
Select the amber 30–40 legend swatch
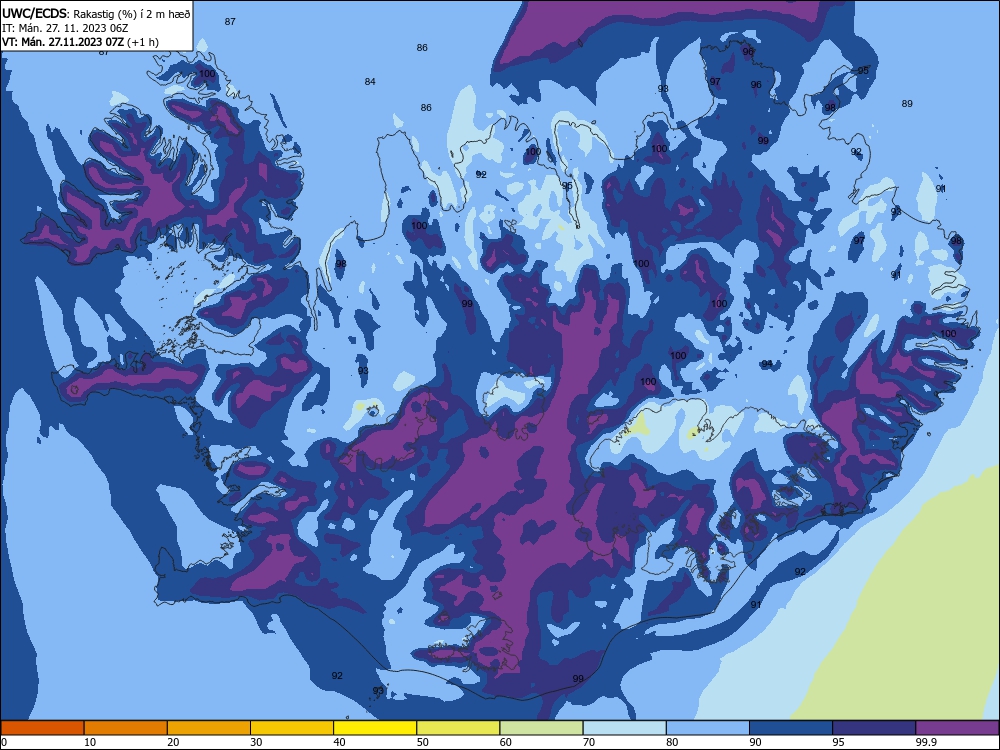click(x=292, y=728)
